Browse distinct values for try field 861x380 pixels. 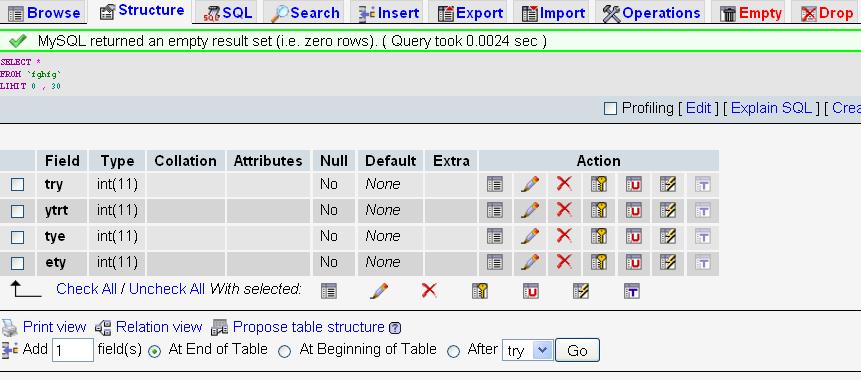(x=495, y=184)
